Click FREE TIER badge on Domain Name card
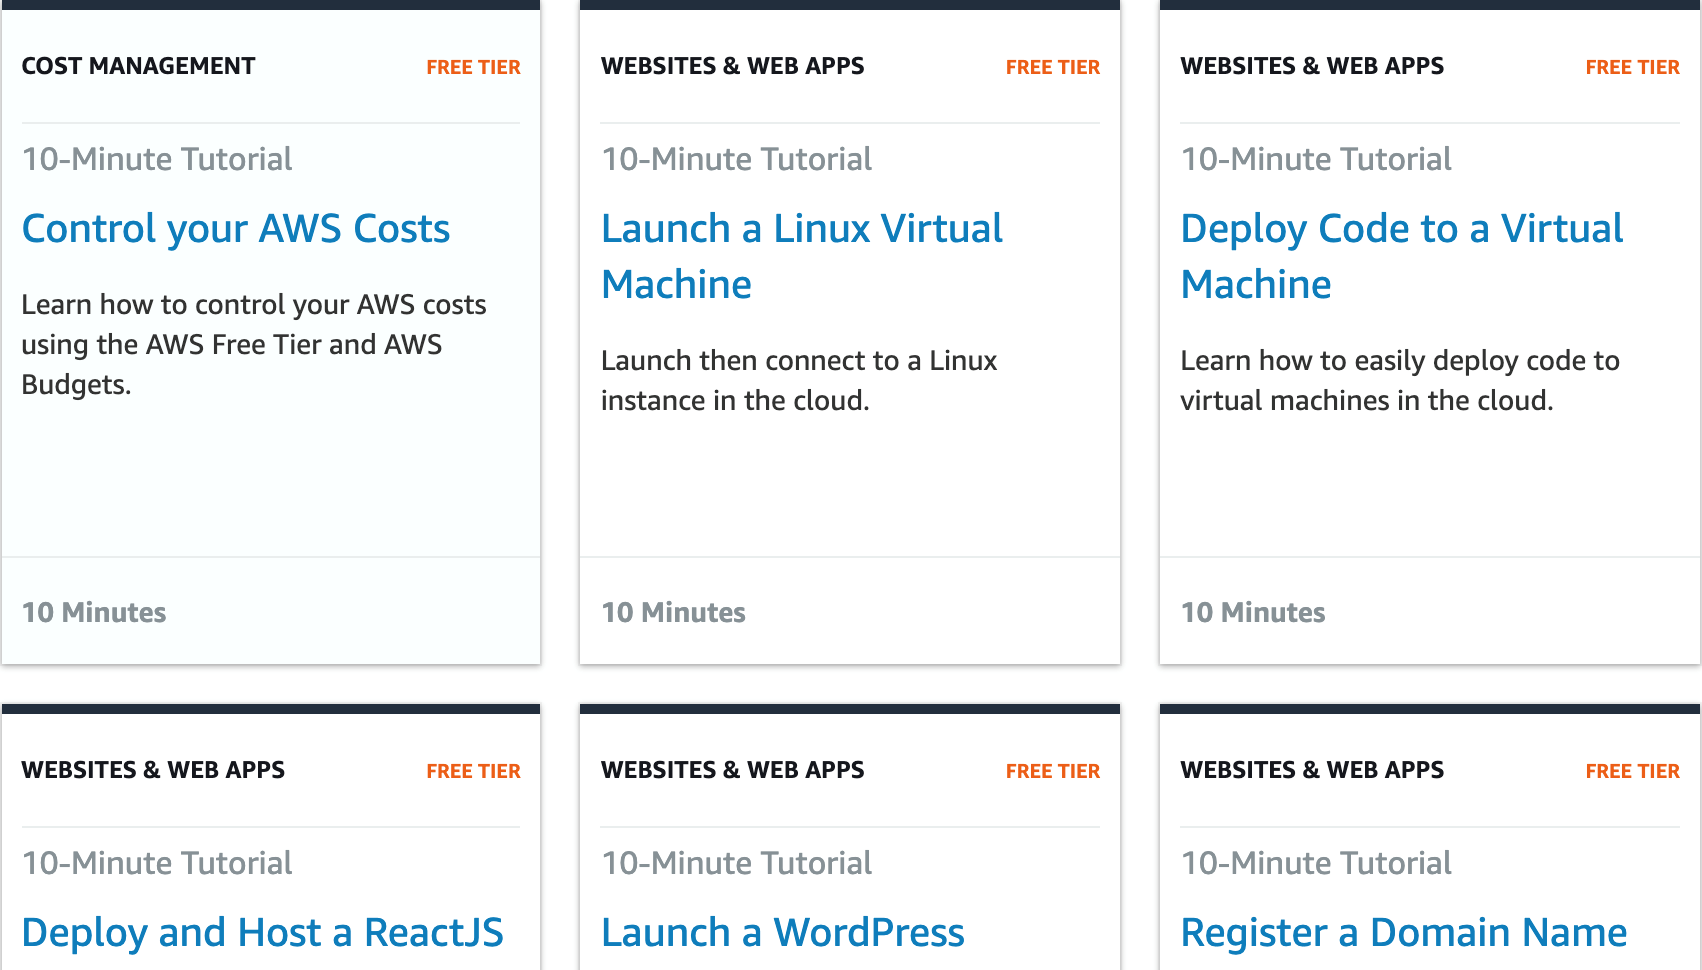The width and height of the screenshot is (1702, 970). tap(1633, 771)
